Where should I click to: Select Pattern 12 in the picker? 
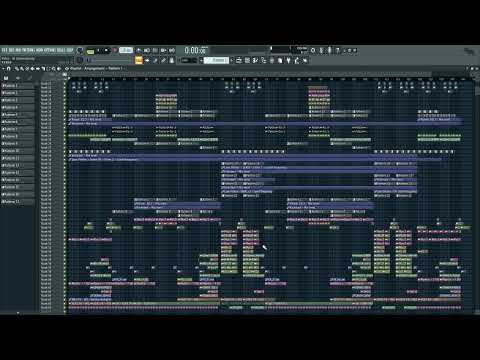tap(18, 165)
